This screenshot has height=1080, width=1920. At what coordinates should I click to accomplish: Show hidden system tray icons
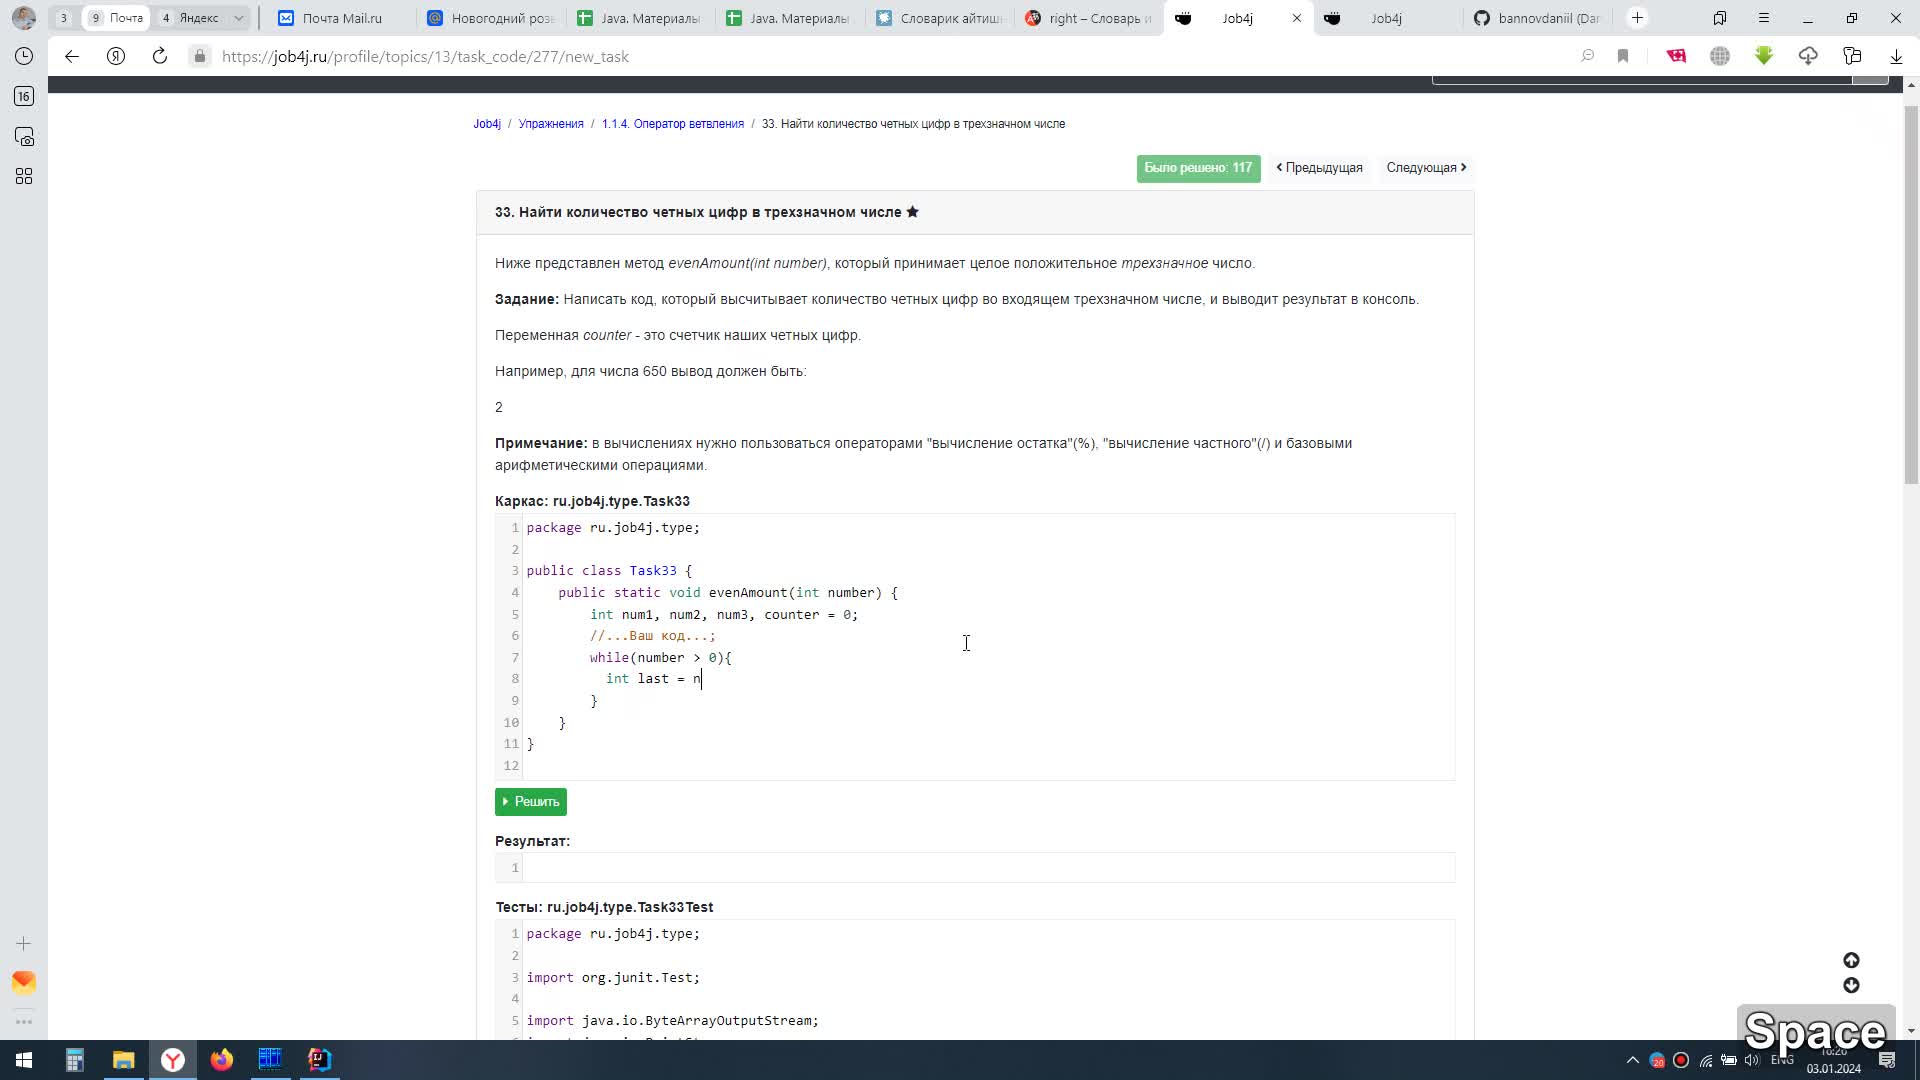pos(1633,1060)
